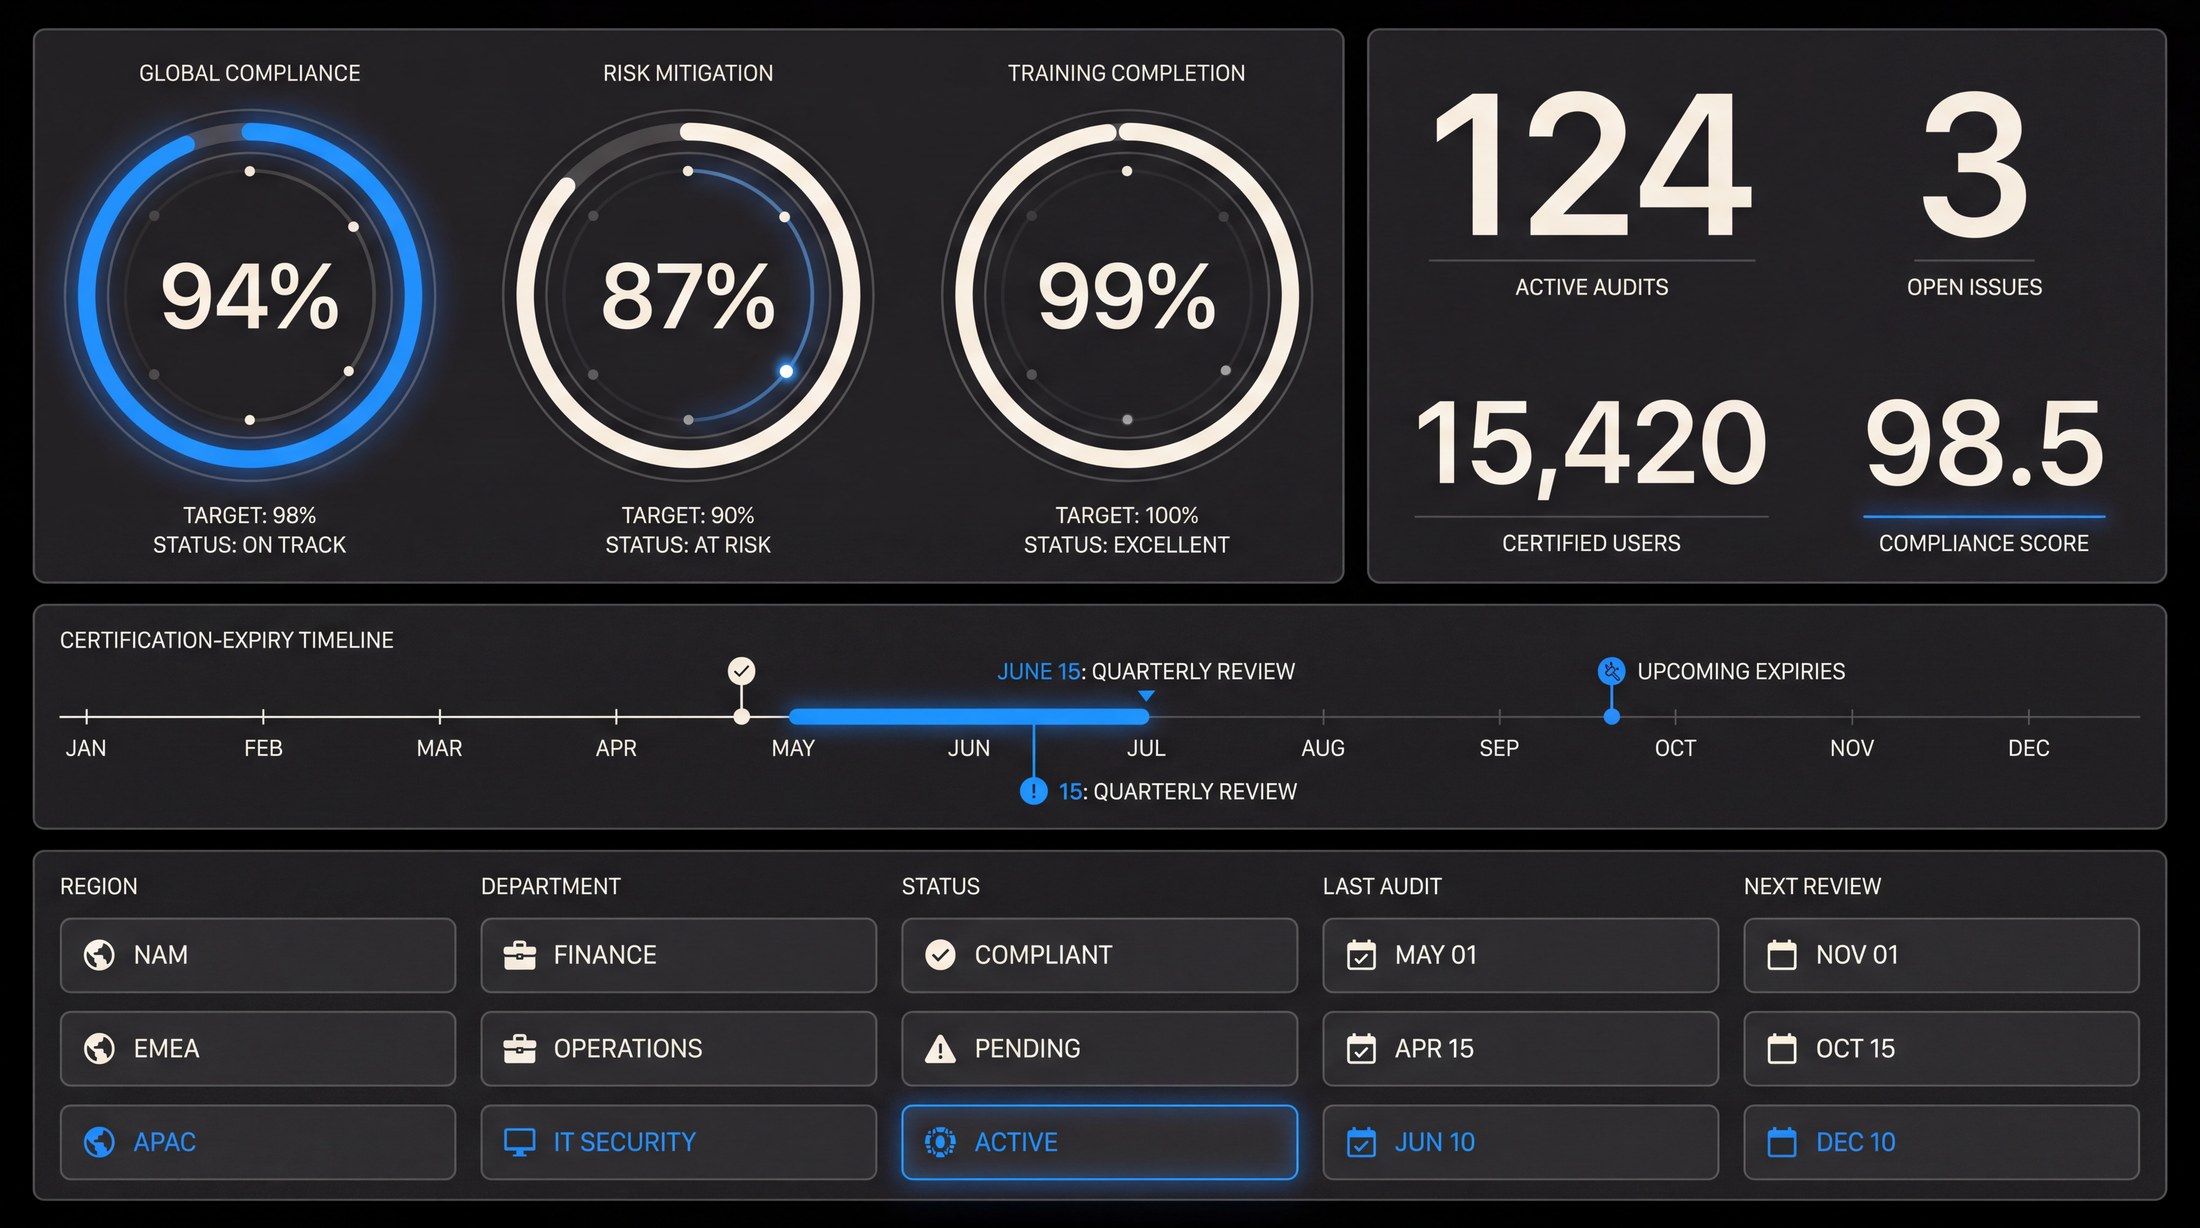Click the white timeline dot before MAY
This screenshot has height=1228, width=2200.
741,716
